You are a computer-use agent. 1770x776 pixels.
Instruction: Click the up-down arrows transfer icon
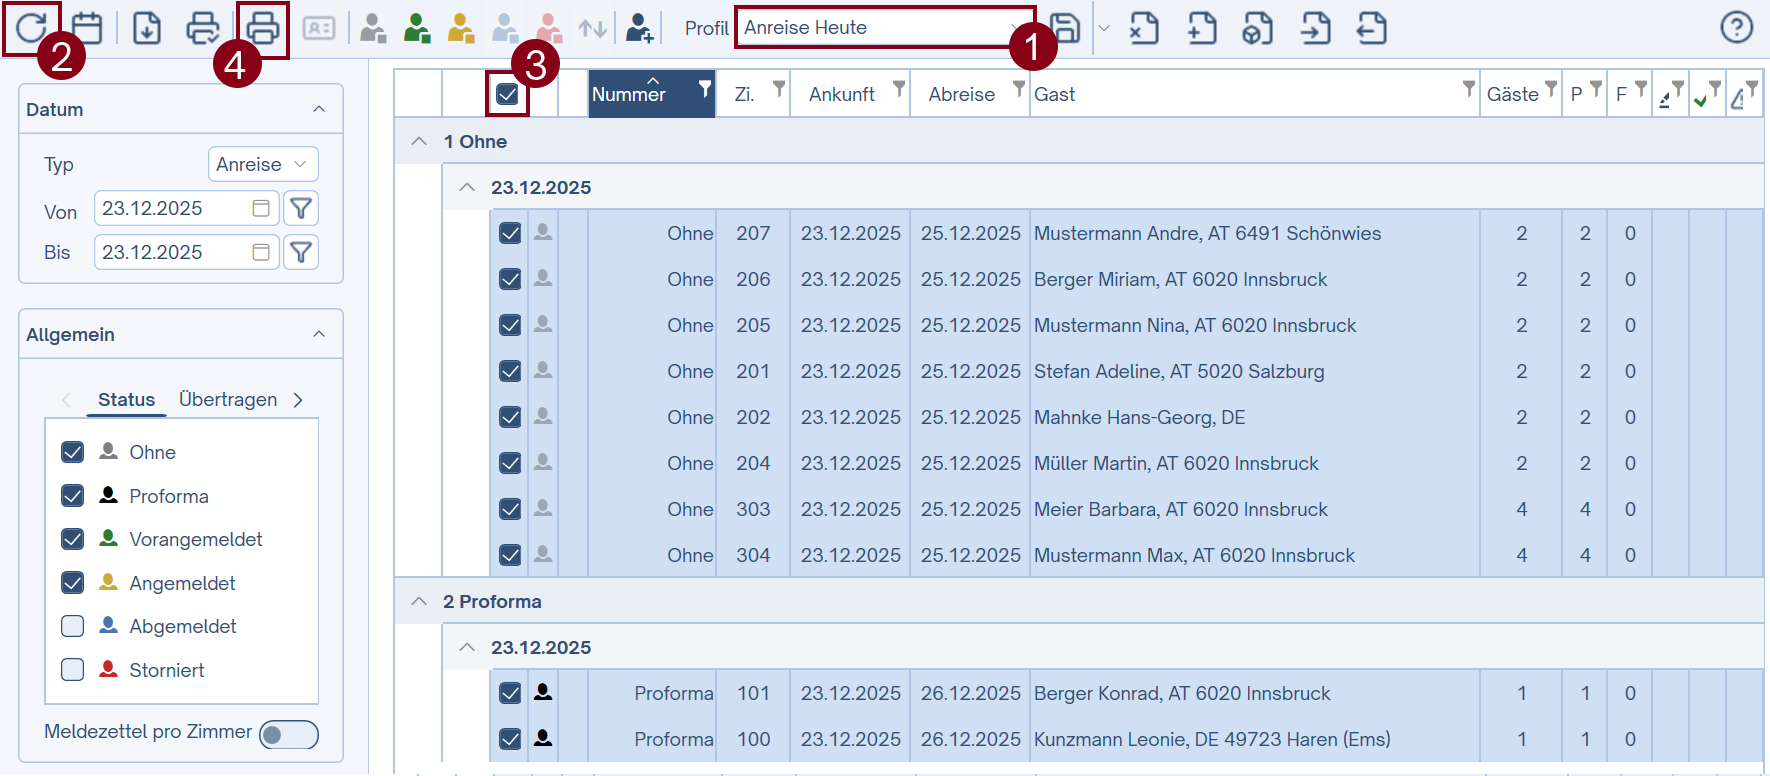(593, 28)
